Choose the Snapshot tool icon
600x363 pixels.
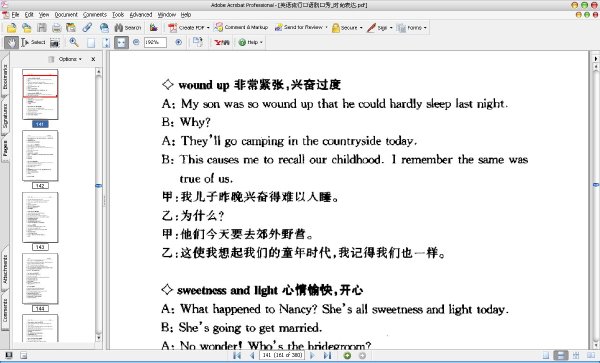(55, 42)
